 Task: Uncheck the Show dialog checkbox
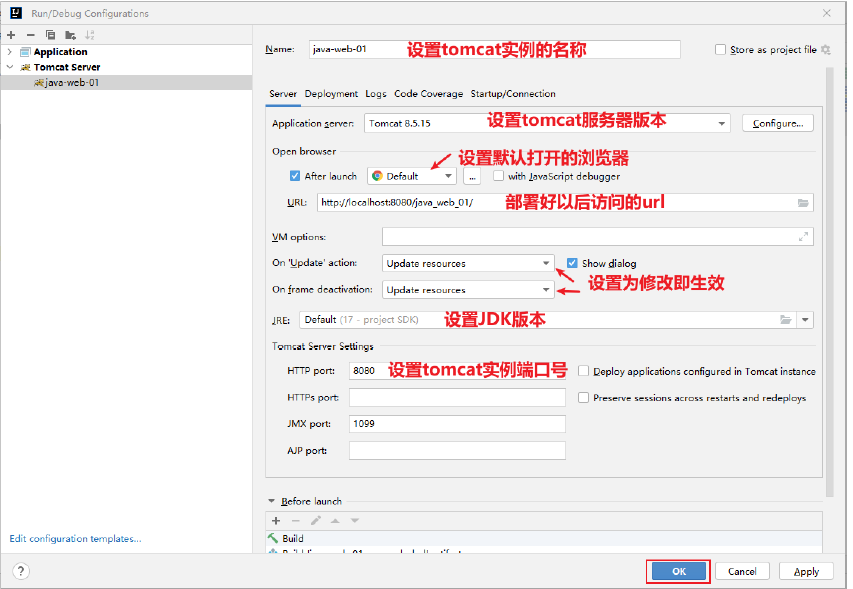(x=572, y=263)
